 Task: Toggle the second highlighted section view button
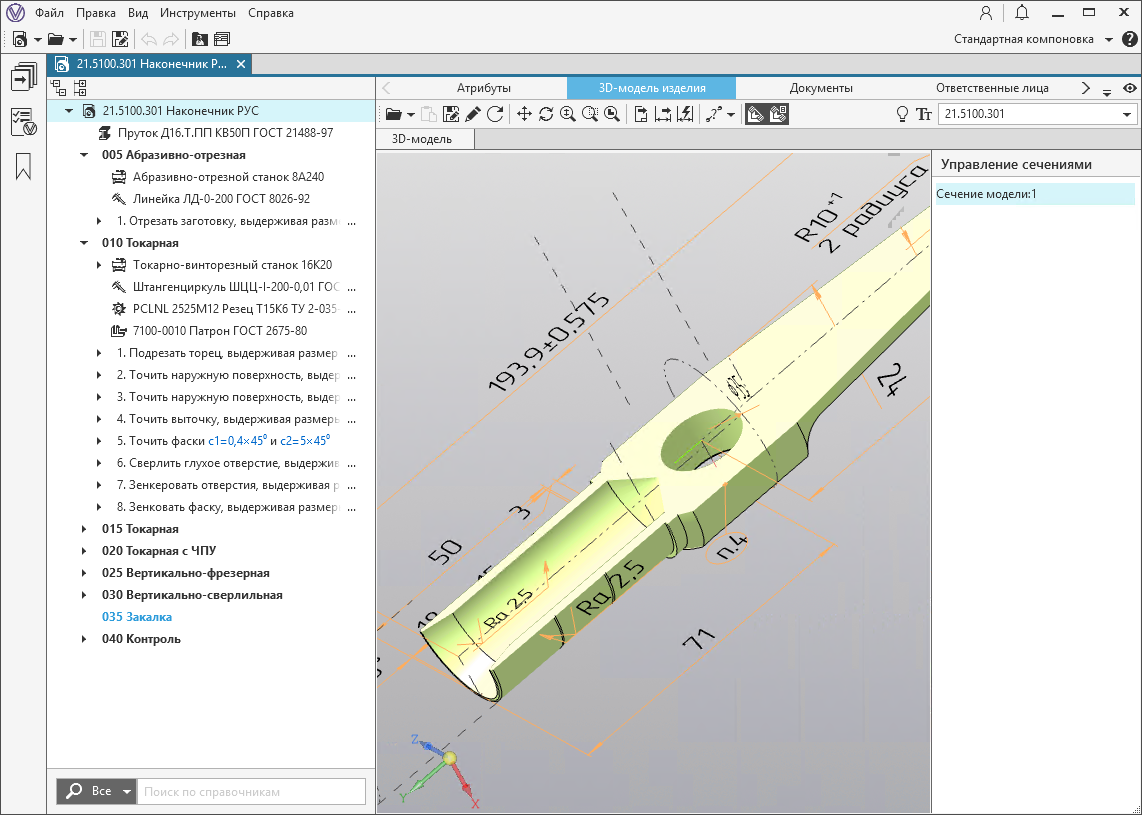point(778,114)
